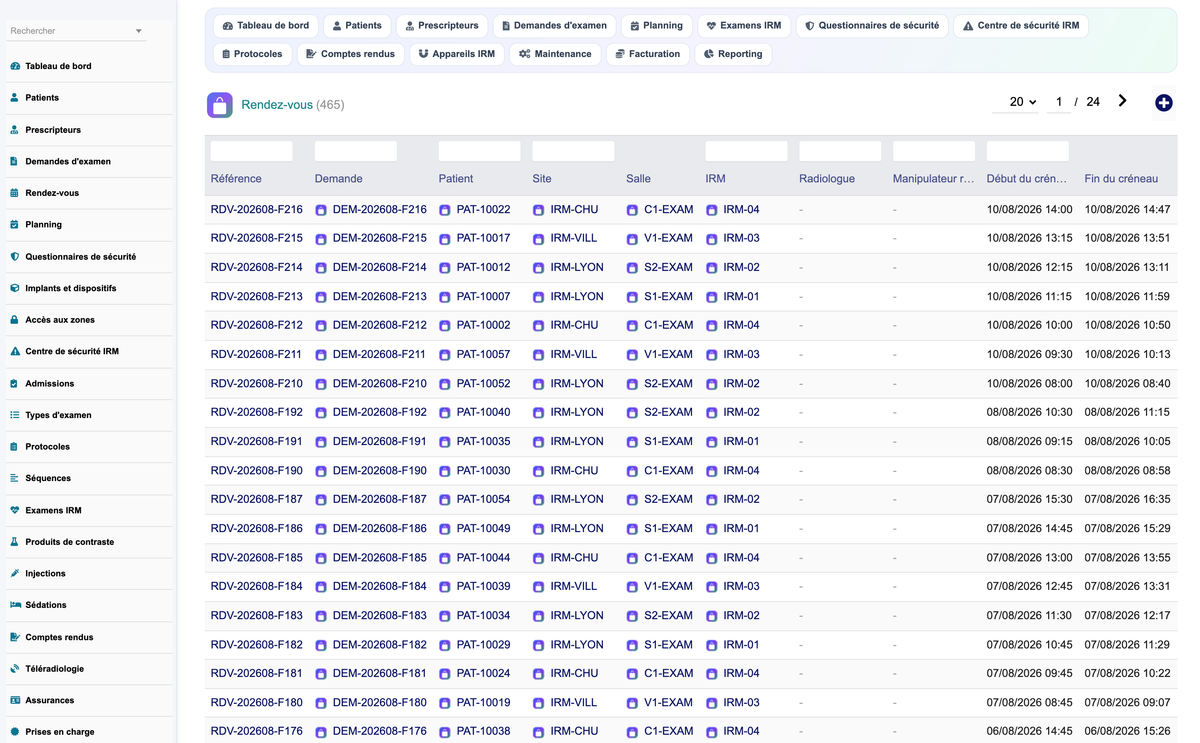1200x743 pixels.
Task: Open site IRM-CHU in the RDV-202608-F212 row
Action: (574, 326)
